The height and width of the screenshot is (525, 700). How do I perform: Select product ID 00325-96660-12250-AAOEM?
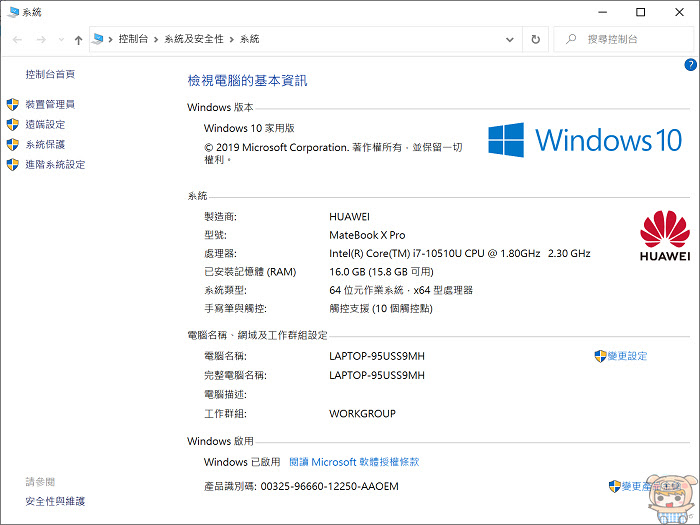(329, 486)
